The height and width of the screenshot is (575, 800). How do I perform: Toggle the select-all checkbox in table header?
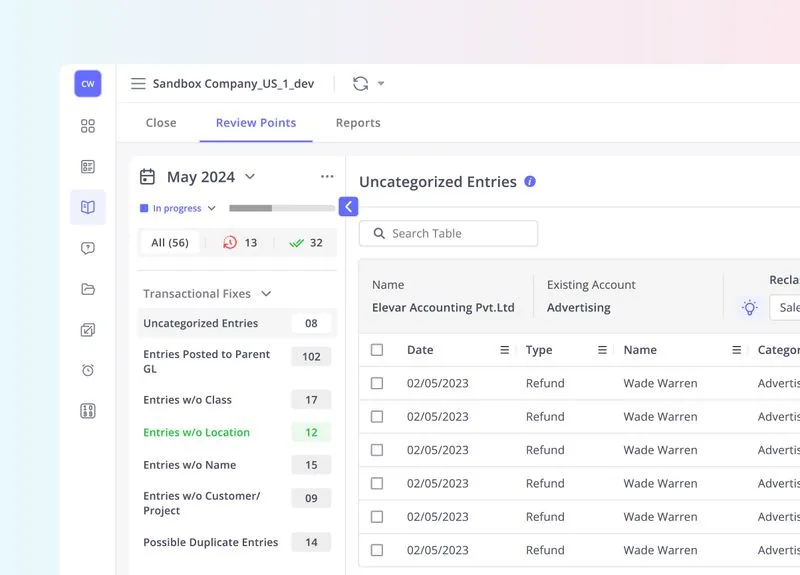pos(377,350)
